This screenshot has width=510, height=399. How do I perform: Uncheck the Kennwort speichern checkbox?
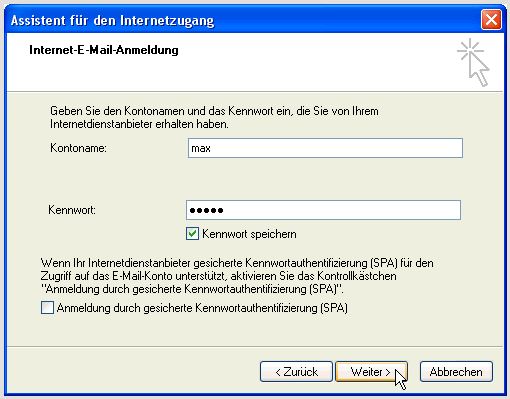(192, 234)
